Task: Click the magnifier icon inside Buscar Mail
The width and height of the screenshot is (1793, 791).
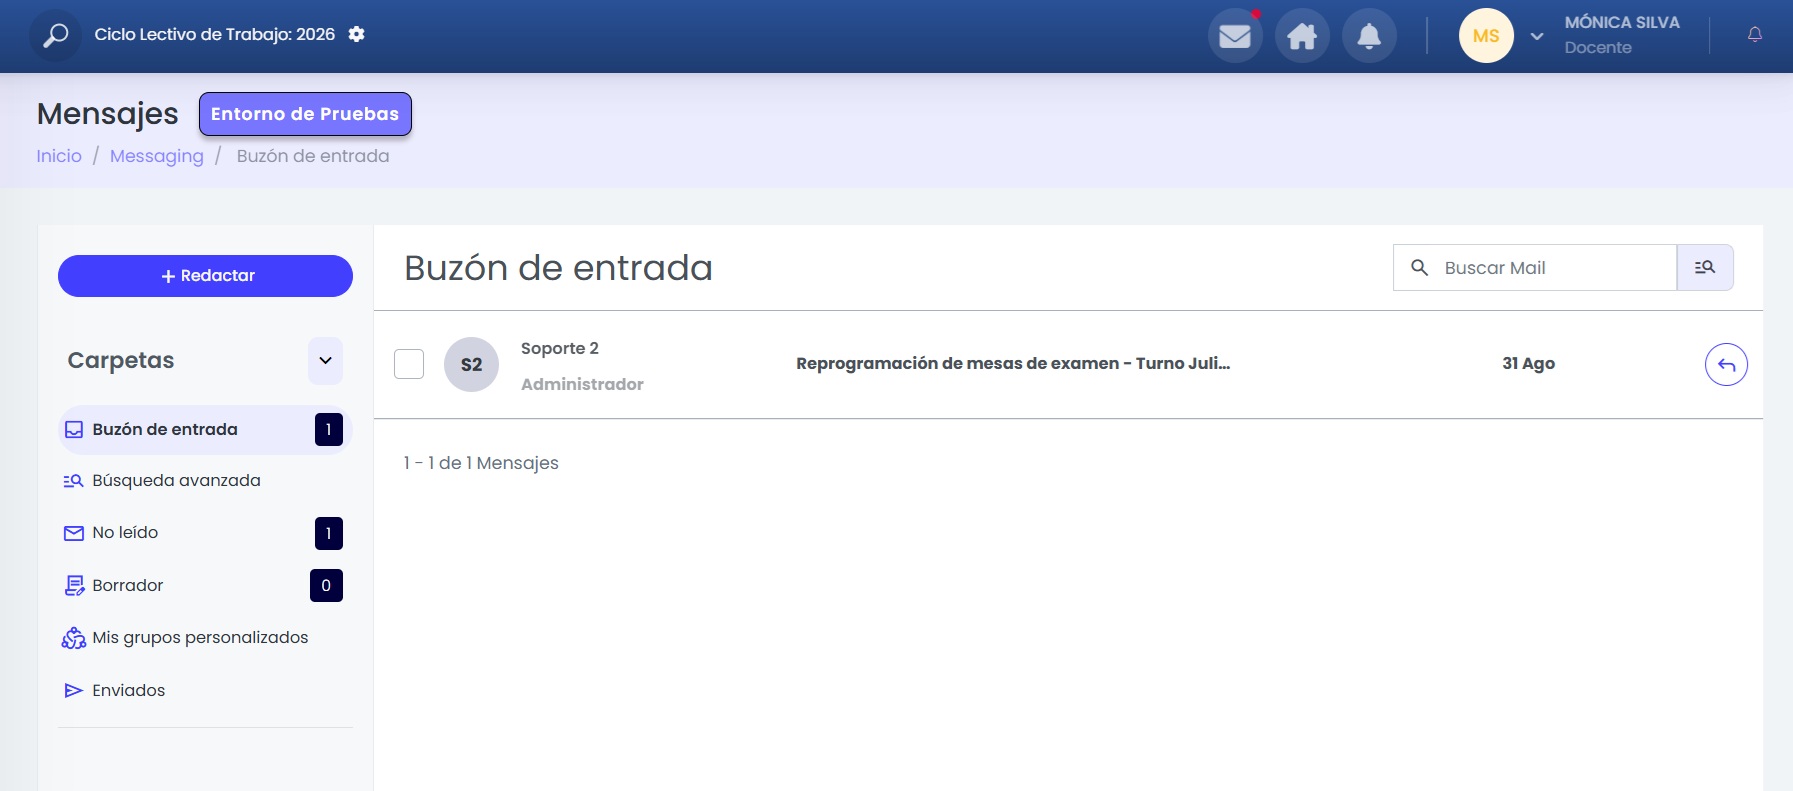Action: pyautogui.click(x=1419, y=267)
